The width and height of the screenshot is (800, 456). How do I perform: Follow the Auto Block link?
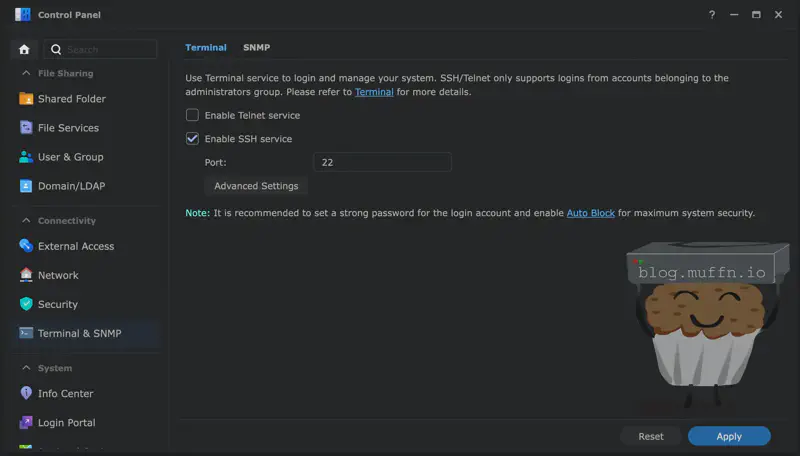tap(590, 213)
